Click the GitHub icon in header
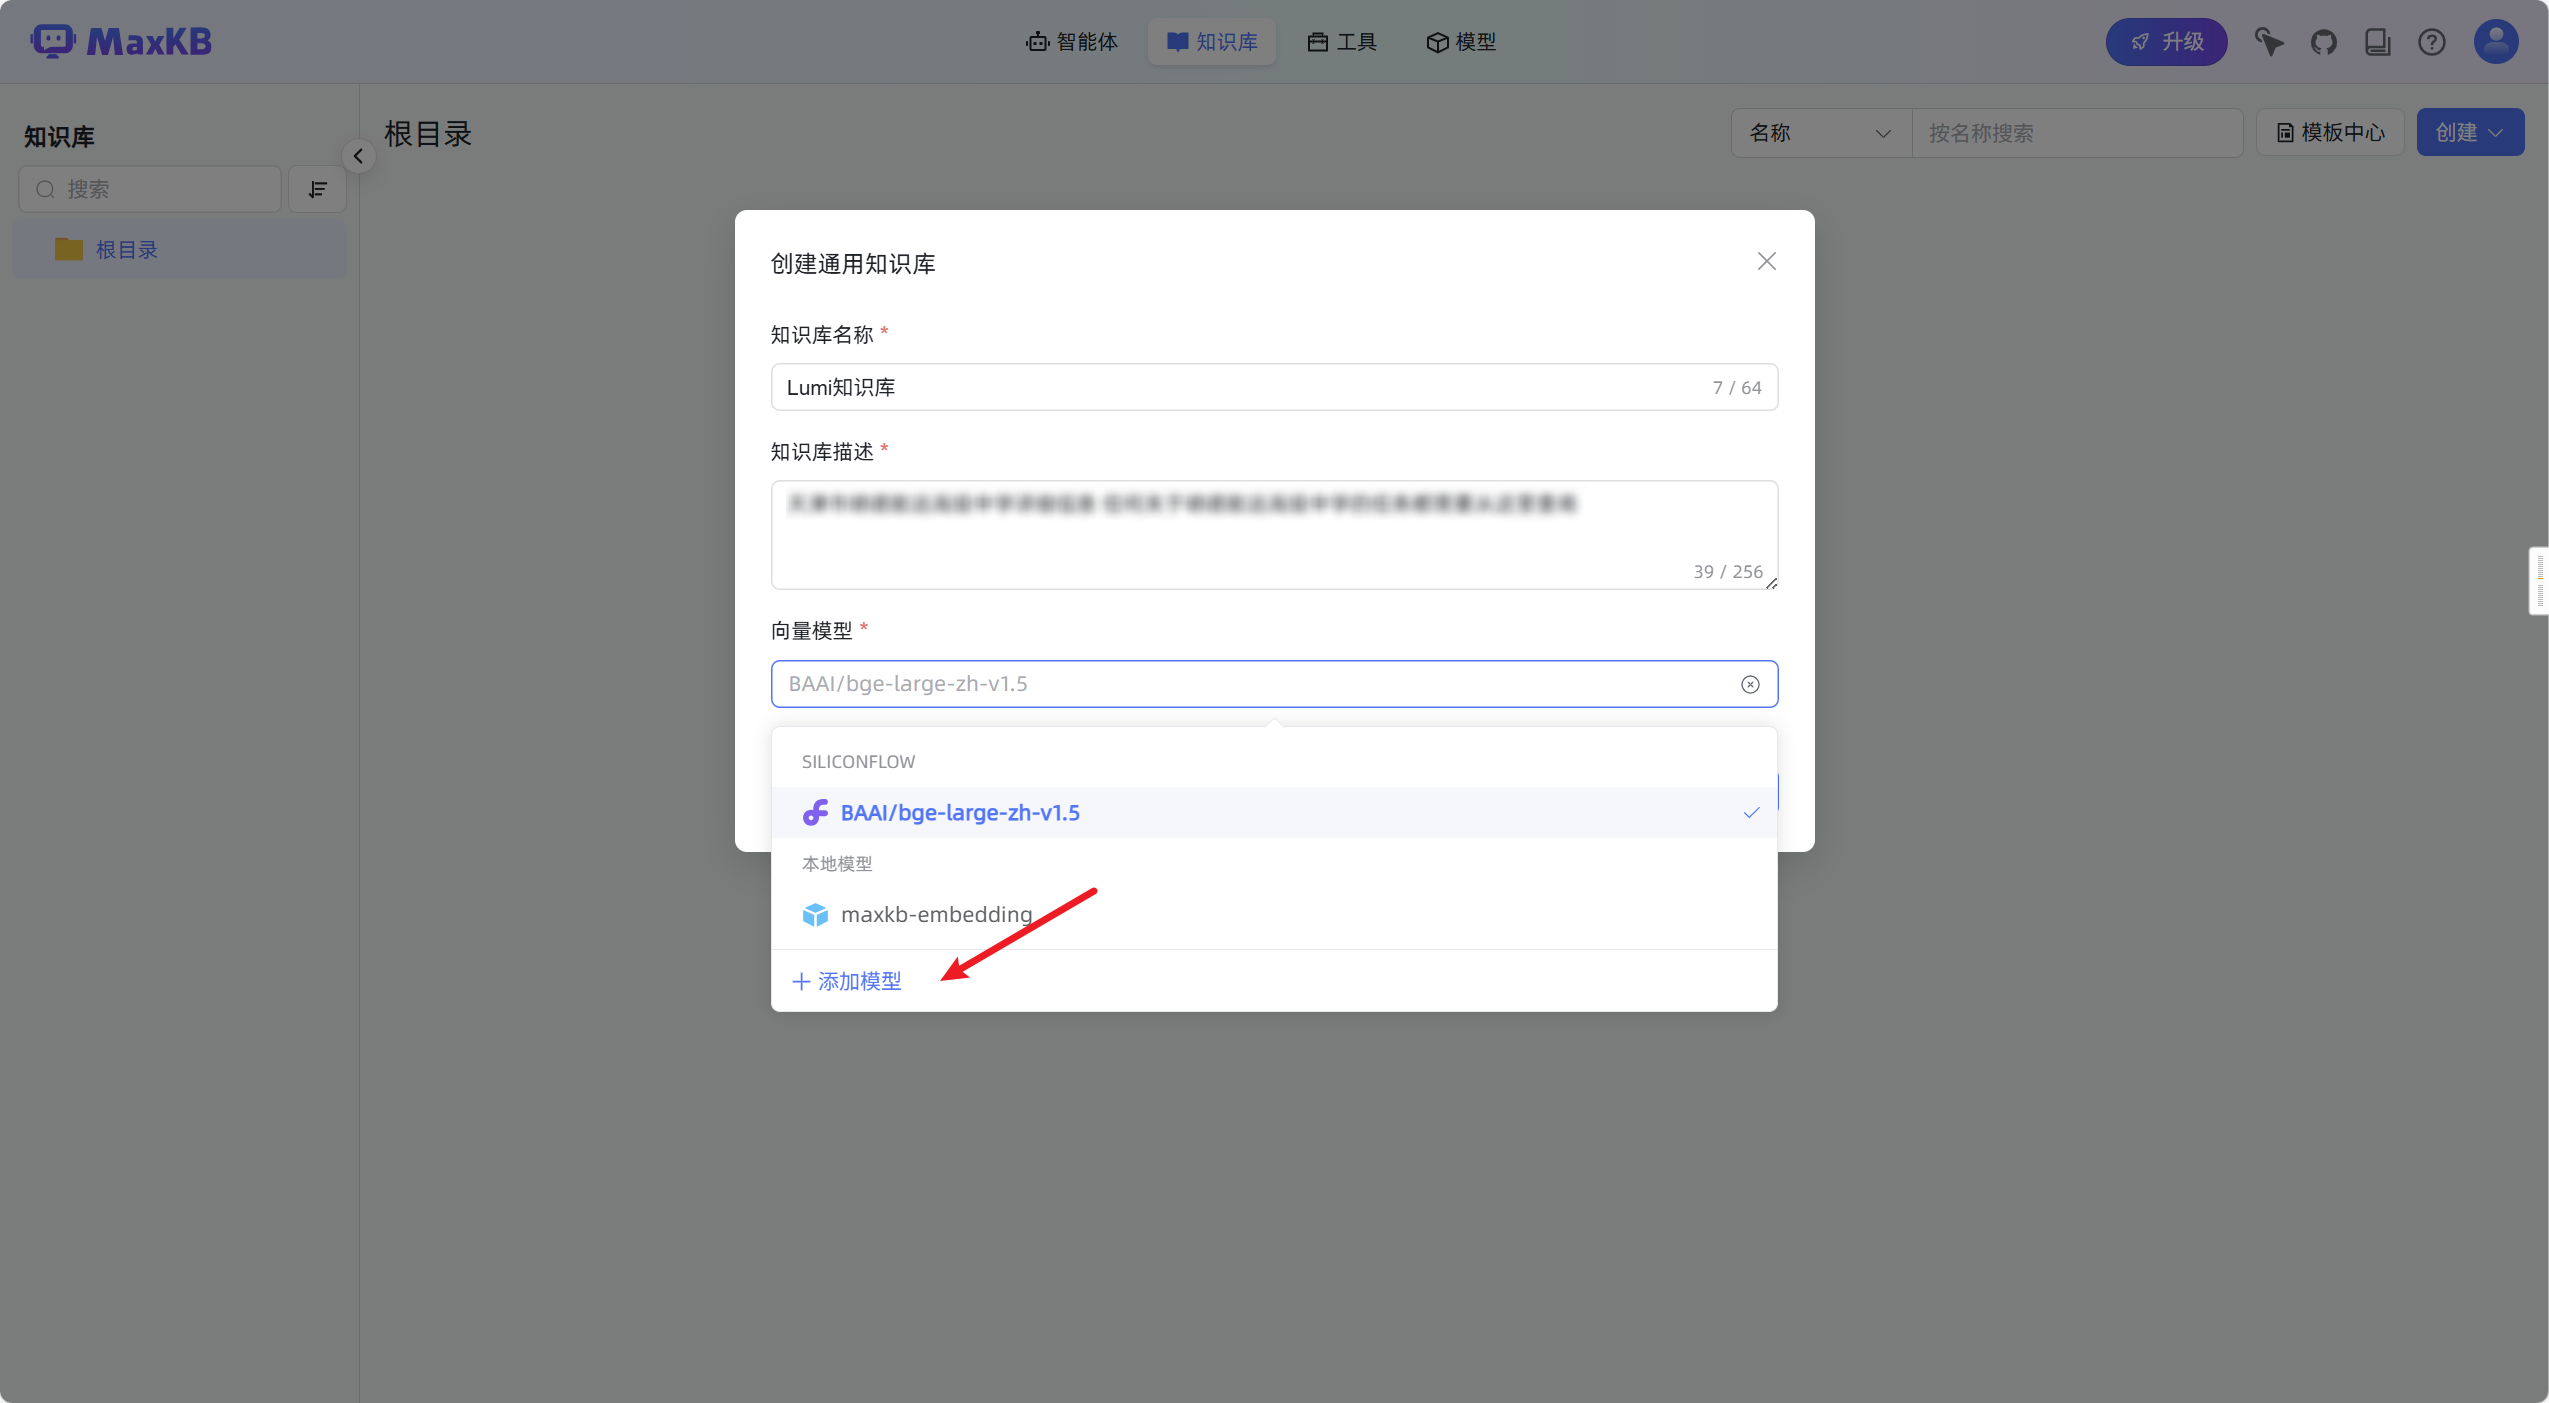 click(2323, 42)
